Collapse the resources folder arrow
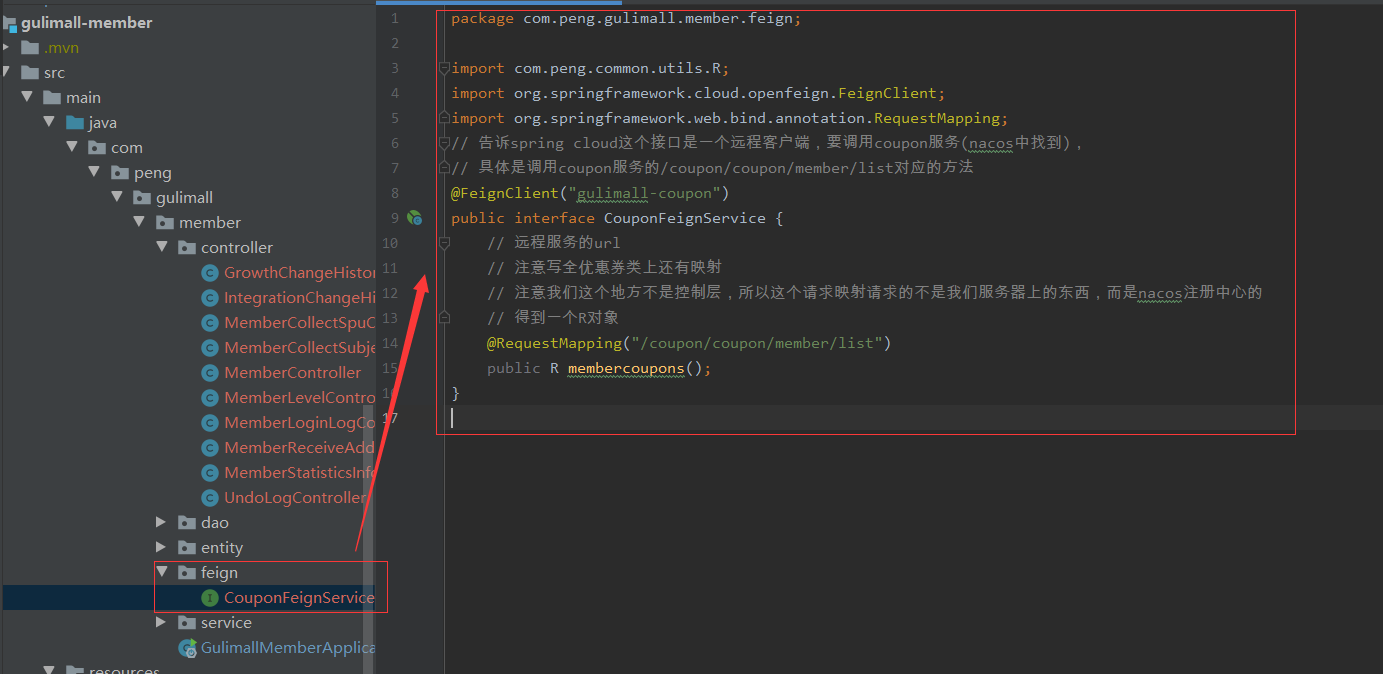Viewport: 1383px width, 674px height. (x=49, y=670)
